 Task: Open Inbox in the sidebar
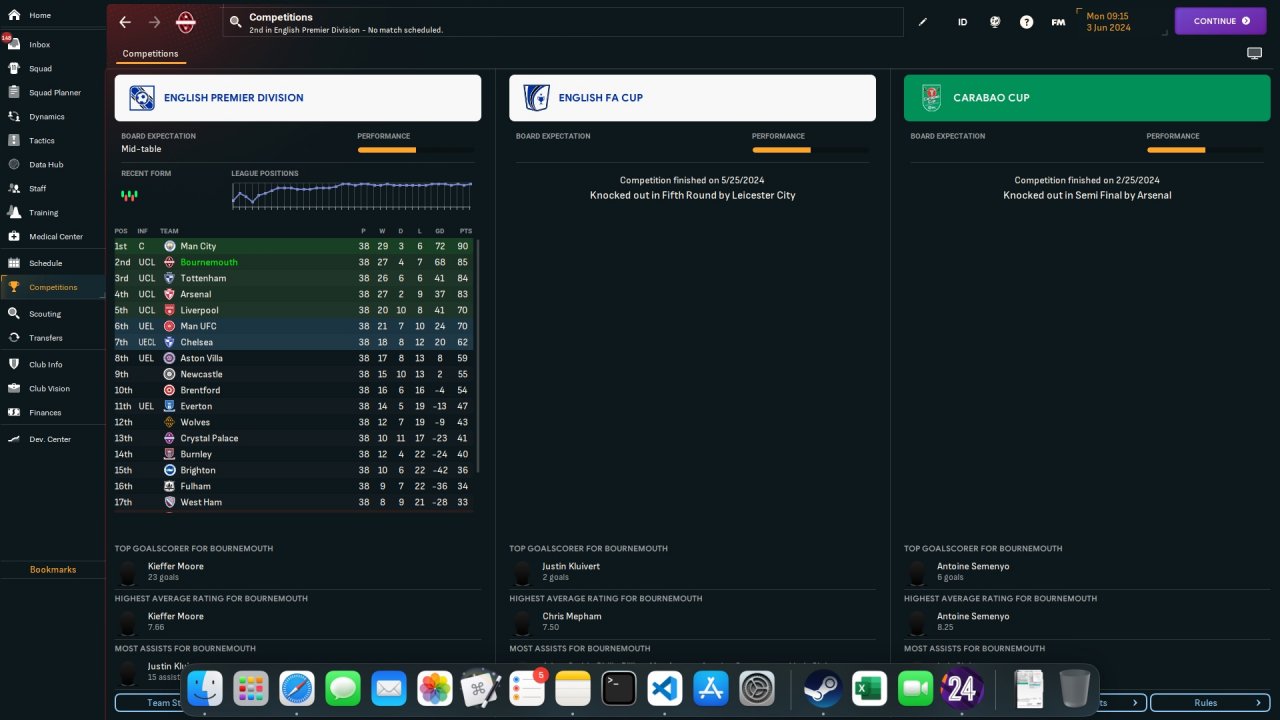click(x=53, y=44)
